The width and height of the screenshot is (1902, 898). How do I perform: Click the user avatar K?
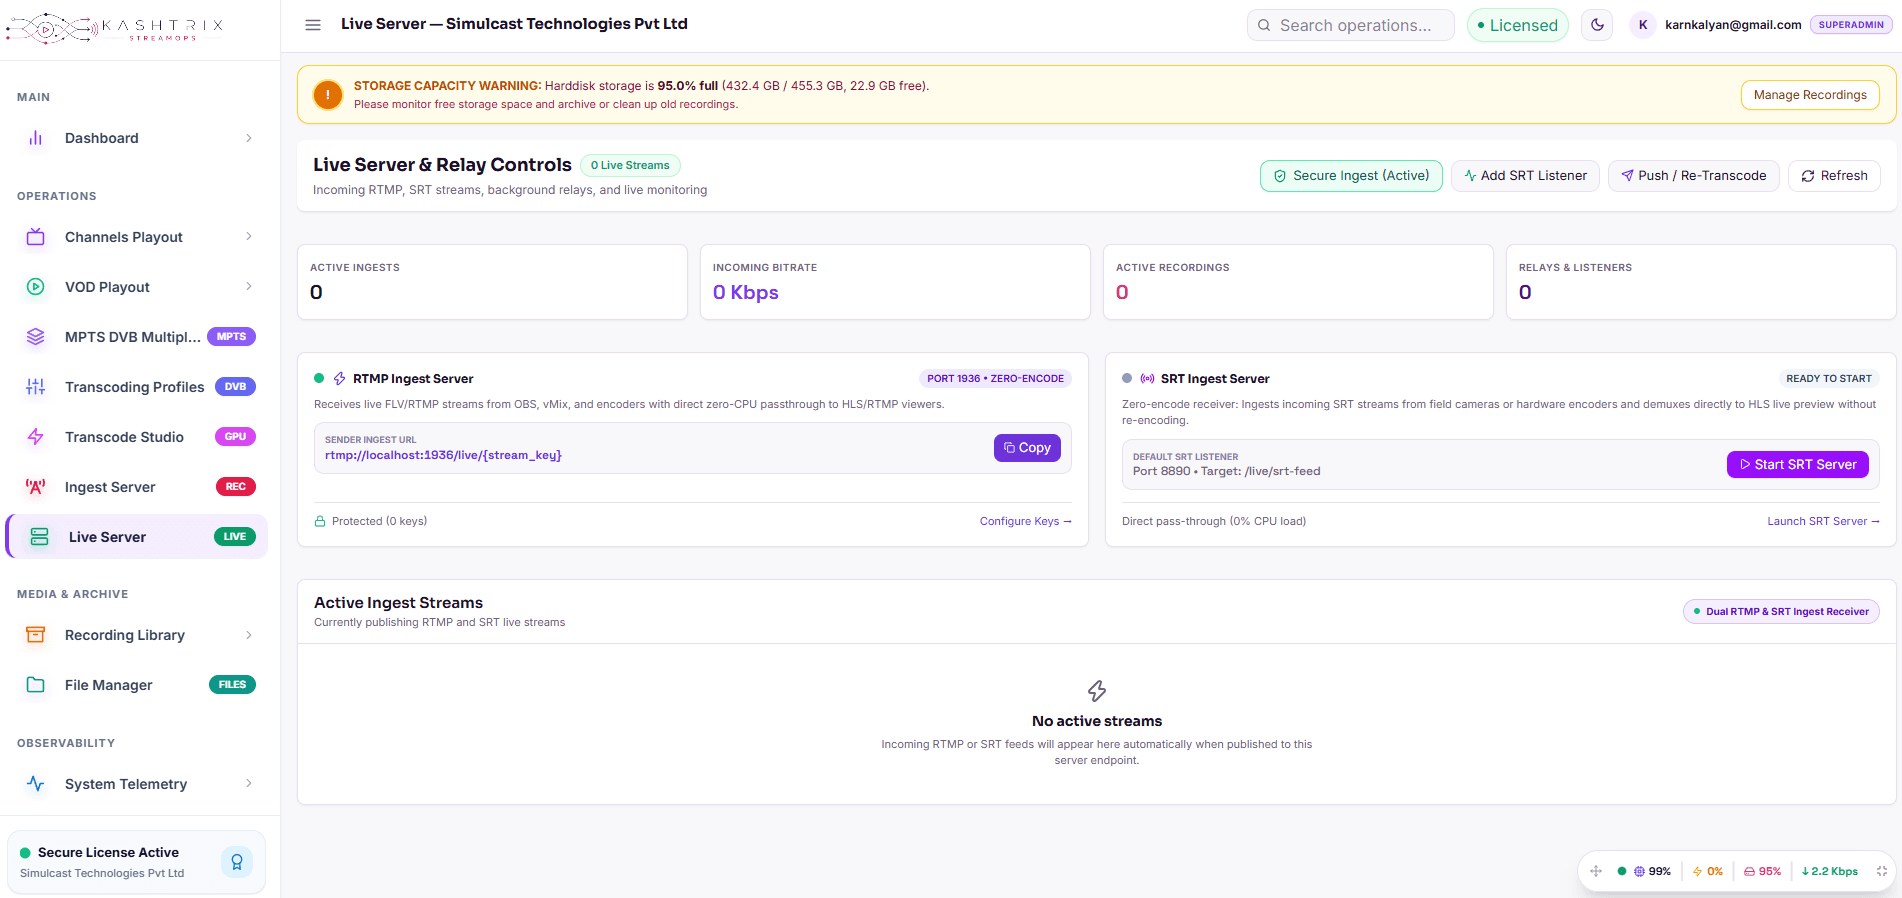[1643, 25]
